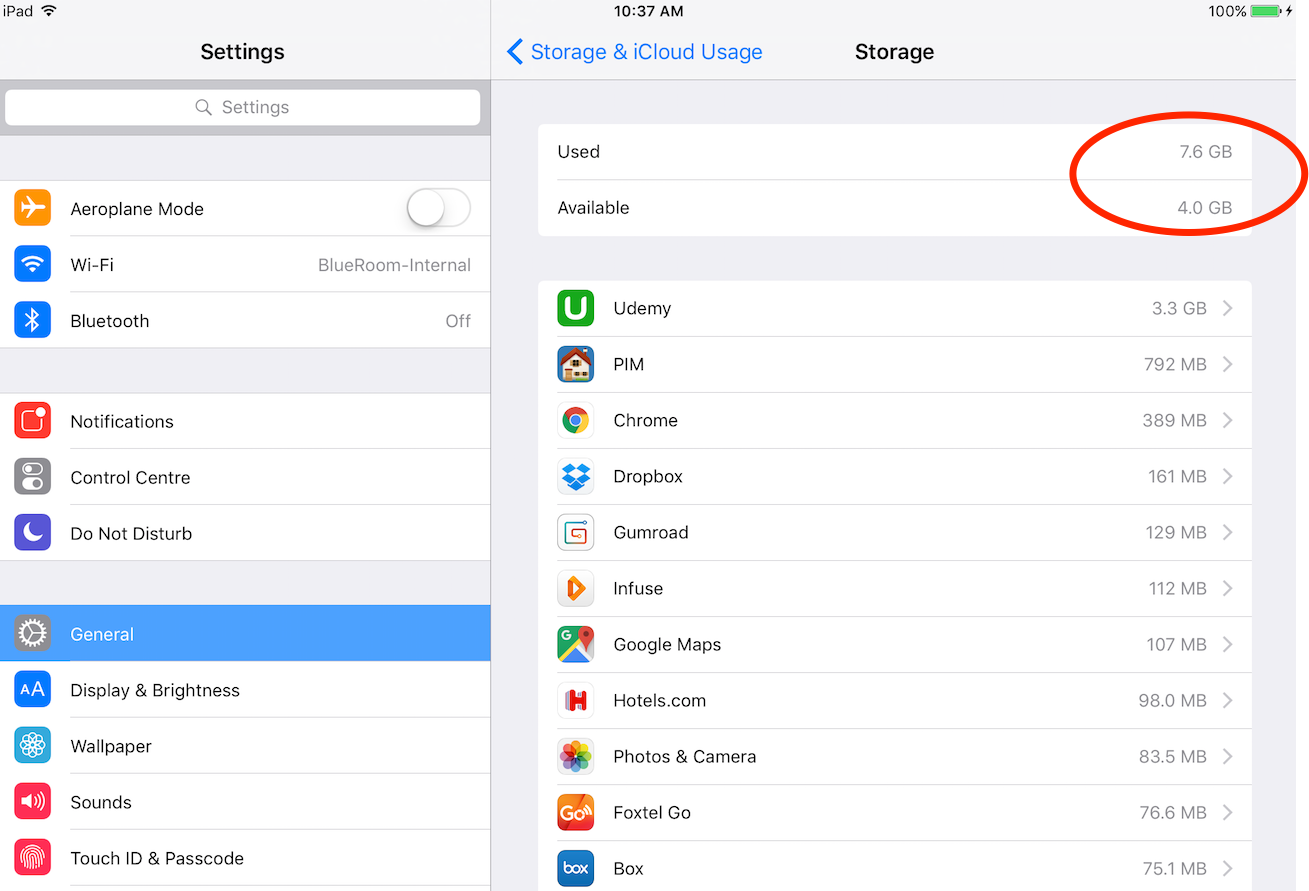Viewport: 1309px width, 891px height.
Task: Tap the Storage page title
Action: coord(894,52)
